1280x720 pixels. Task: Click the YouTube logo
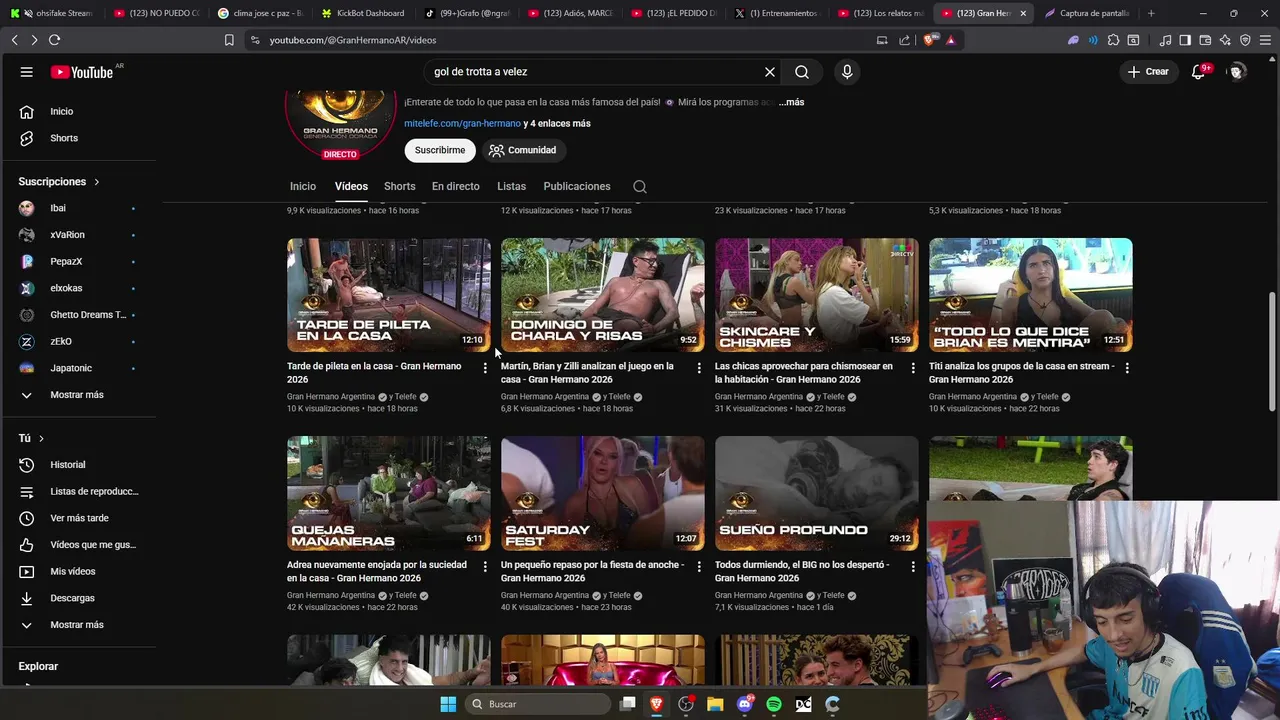83,72
